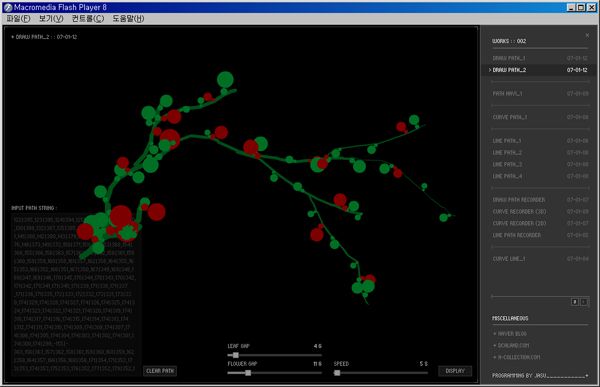
Task: Click the DRAW PATH_2 title label on the canvas
Action: coord(44,37)
